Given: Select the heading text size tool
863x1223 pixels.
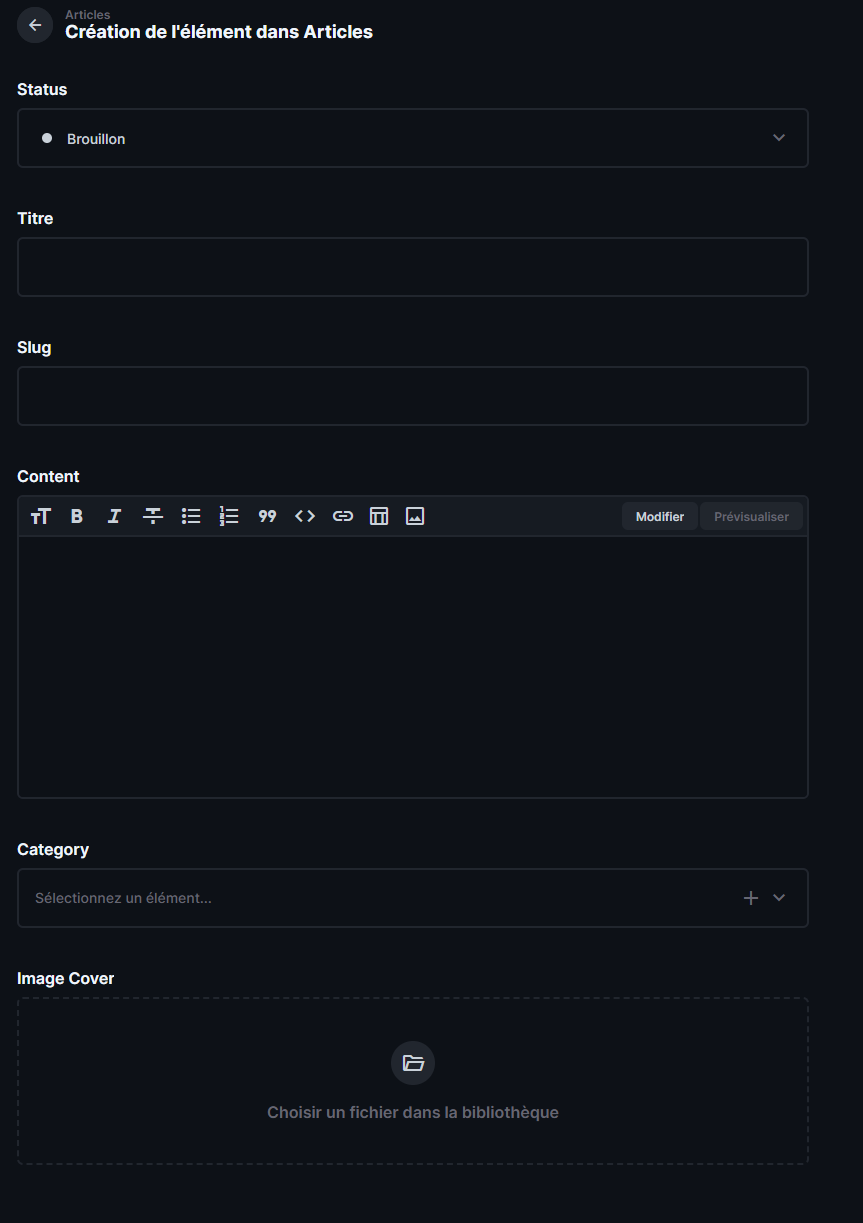Looking at the screenshot, I should (40, 516).
